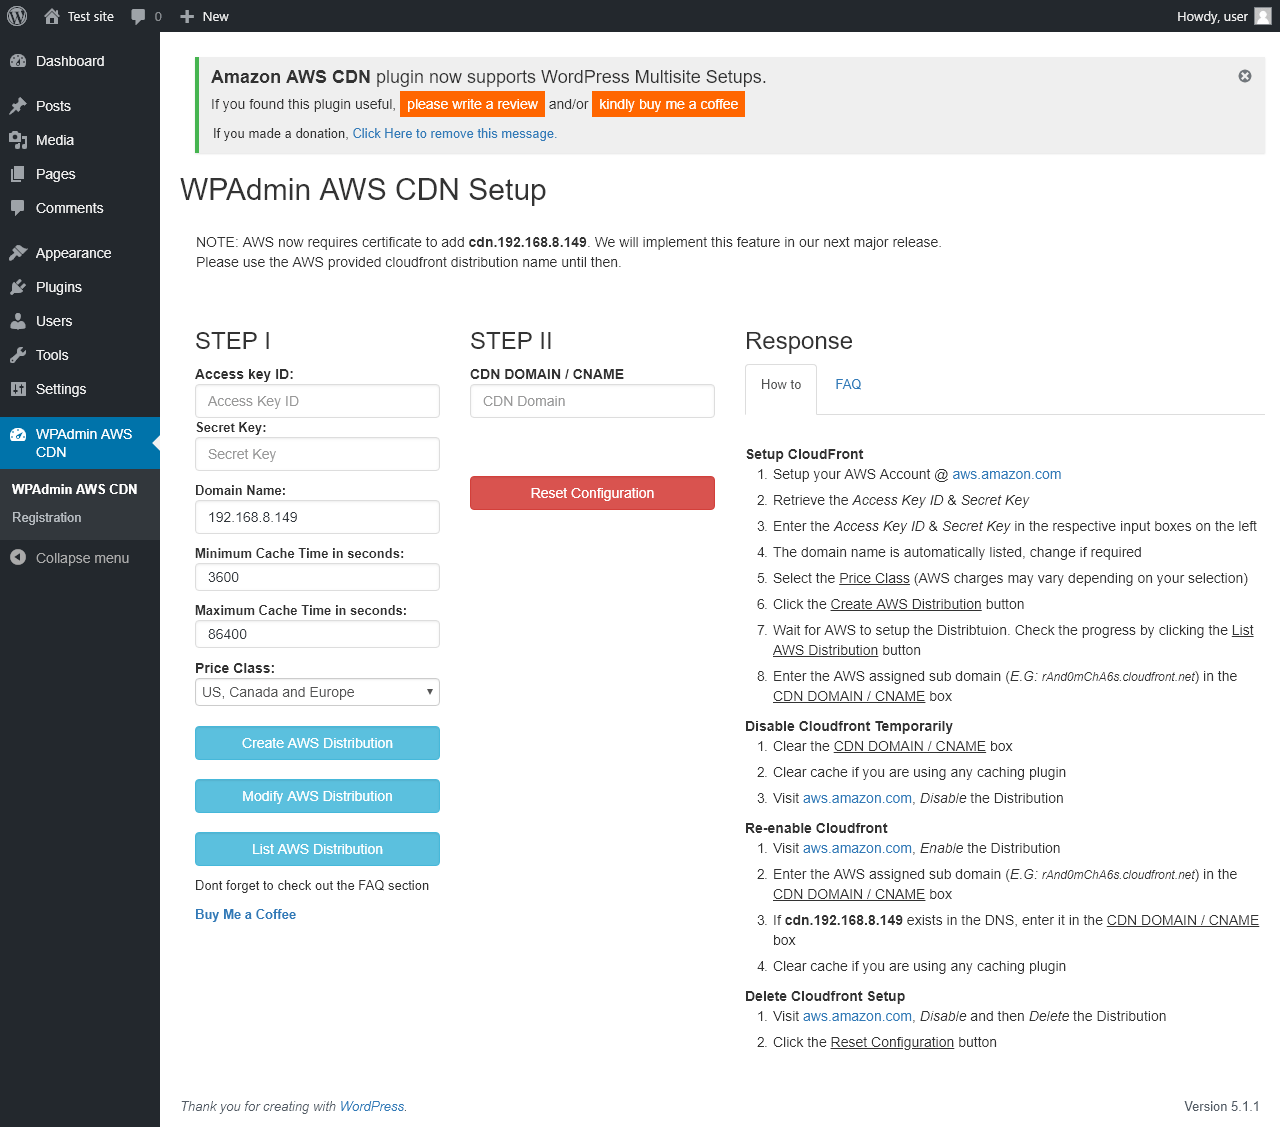The image size is (1280, 1127).
Task: Click the Posts pushpin icon
Action: coord(18,106)
